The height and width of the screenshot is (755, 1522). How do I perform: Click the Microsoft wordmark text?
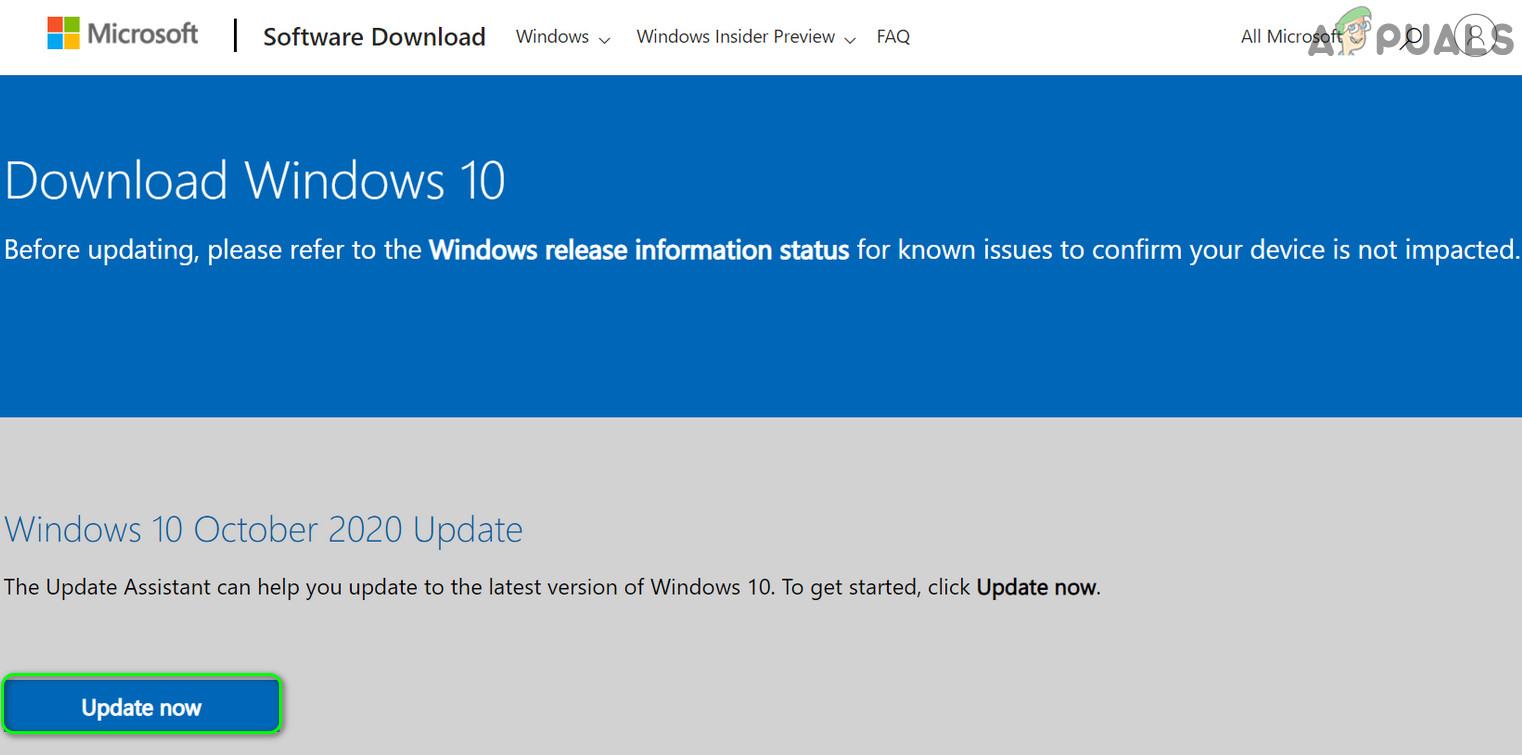[143, 34]
